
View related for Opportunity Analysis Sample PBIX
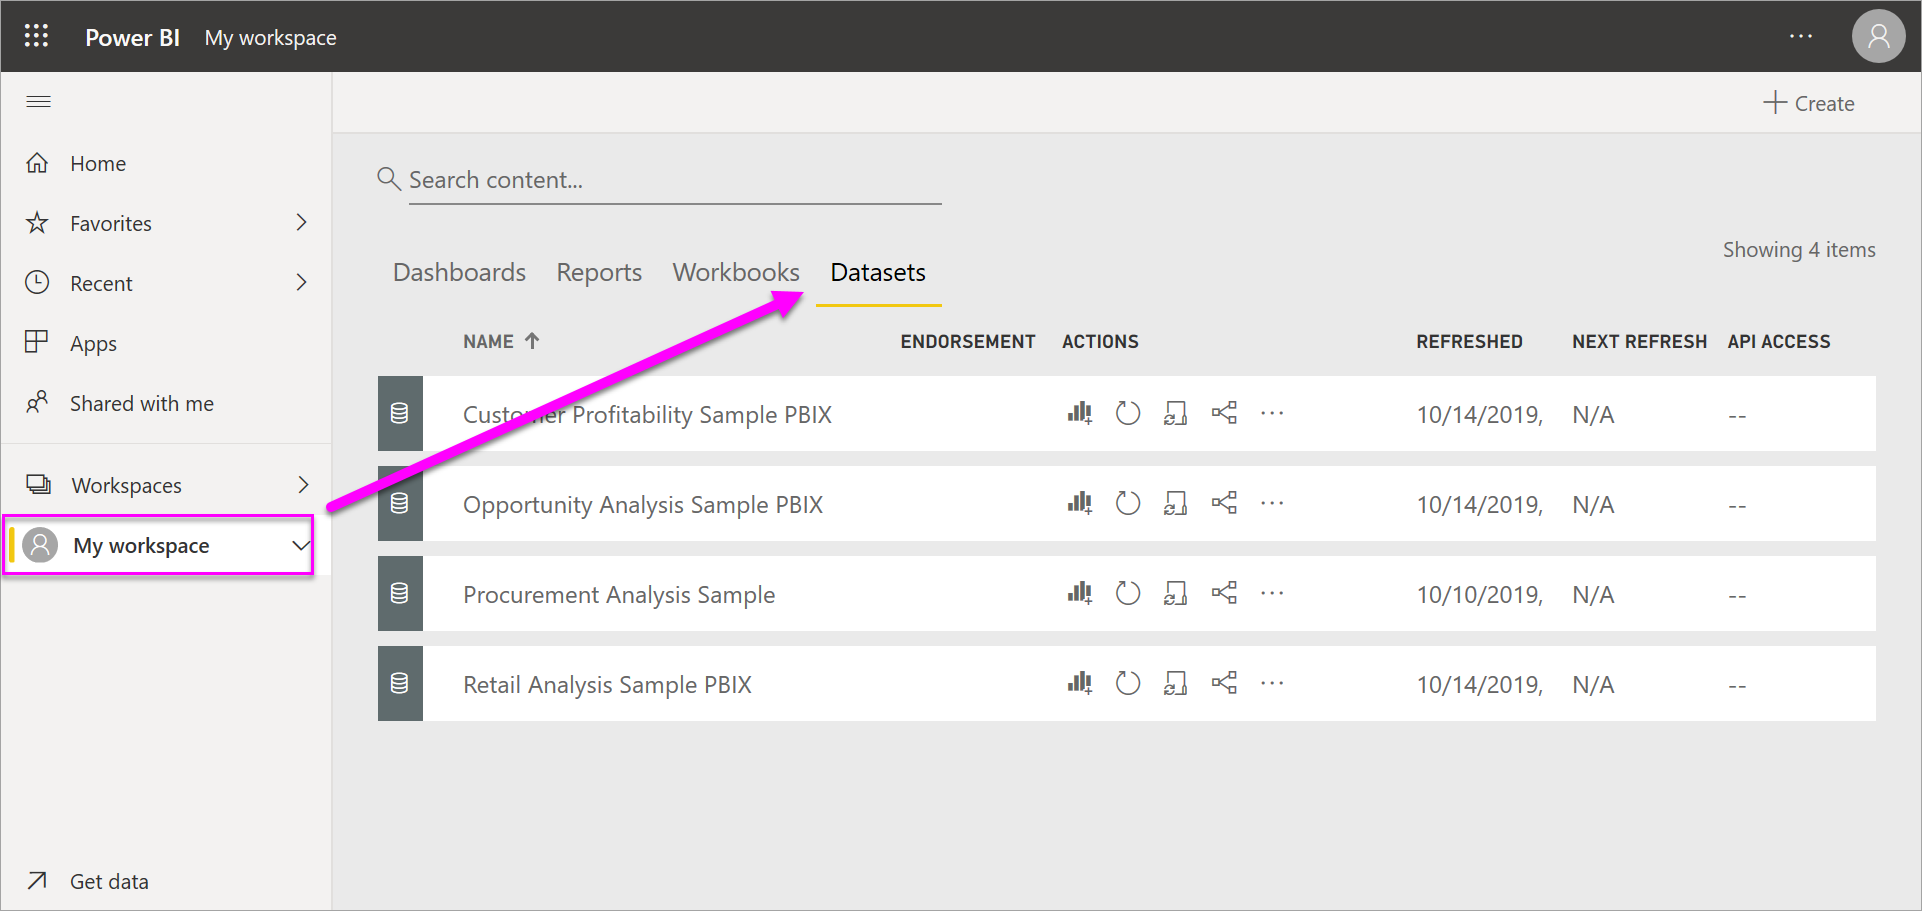coord(1224,503)
